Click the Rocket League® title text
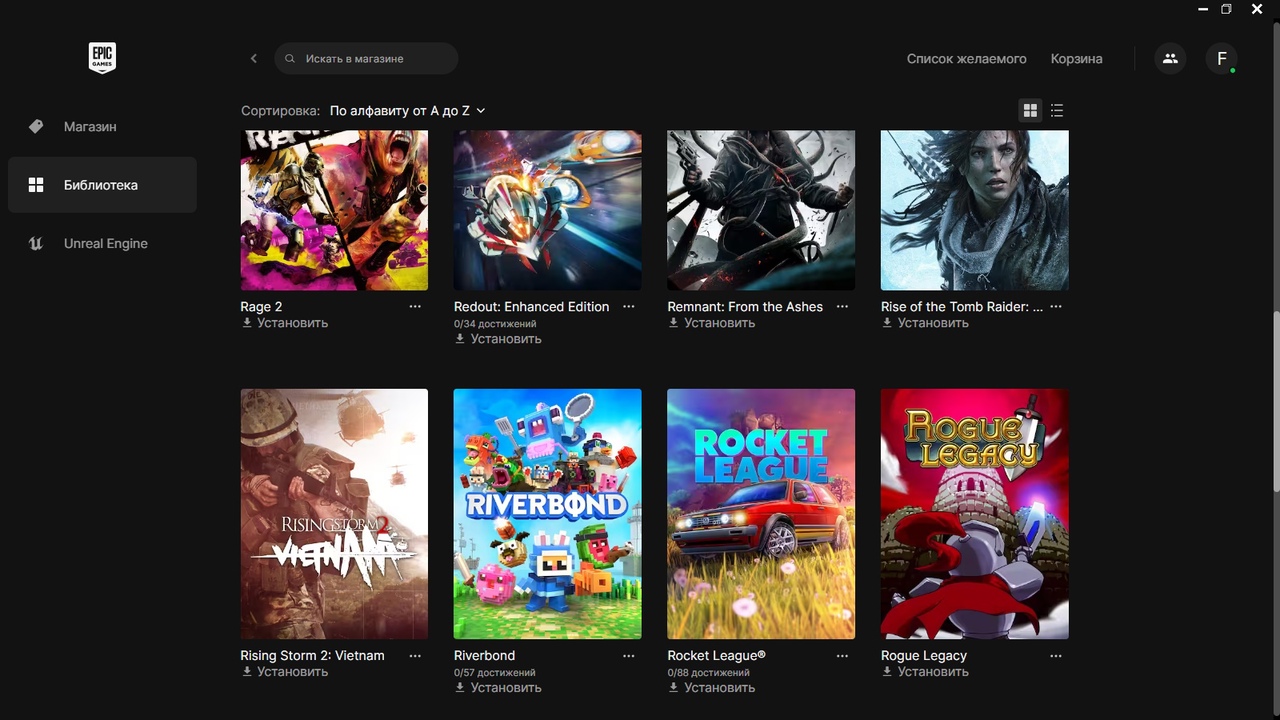The width and height of the screenshot is (1280, 720). pyautogui.click(x=716, y=656)
